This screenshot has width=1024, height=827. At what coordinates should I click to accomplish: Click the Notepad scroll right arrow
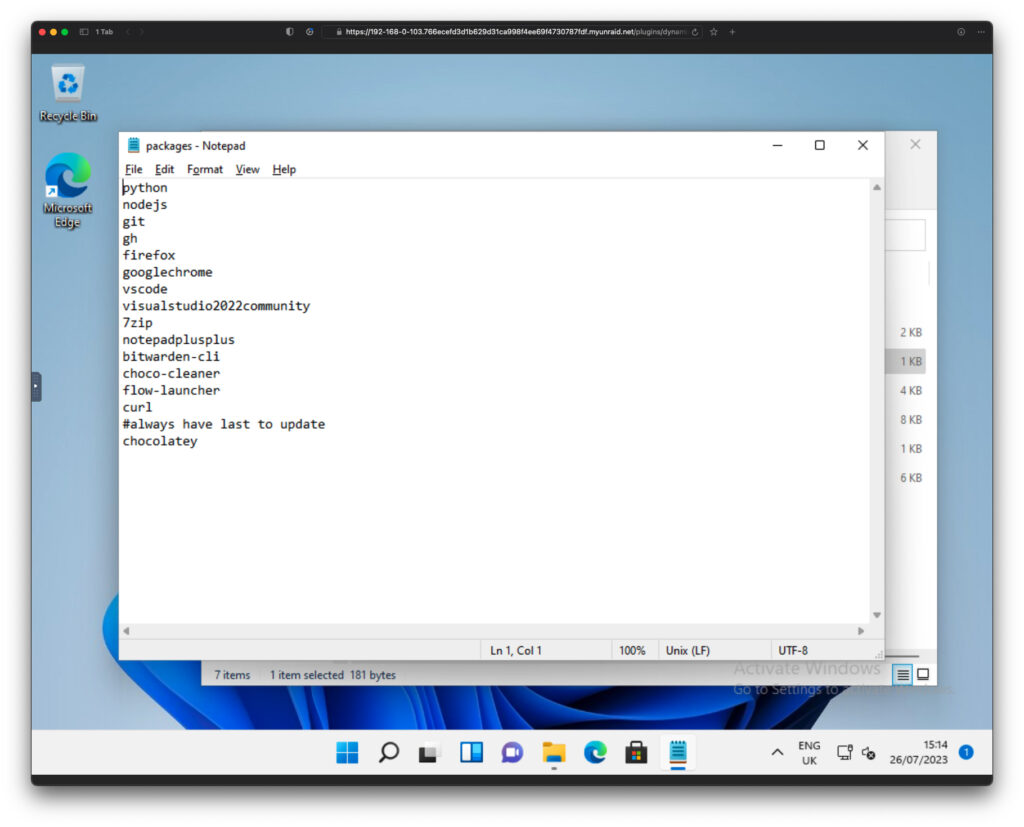pos(861,631)
